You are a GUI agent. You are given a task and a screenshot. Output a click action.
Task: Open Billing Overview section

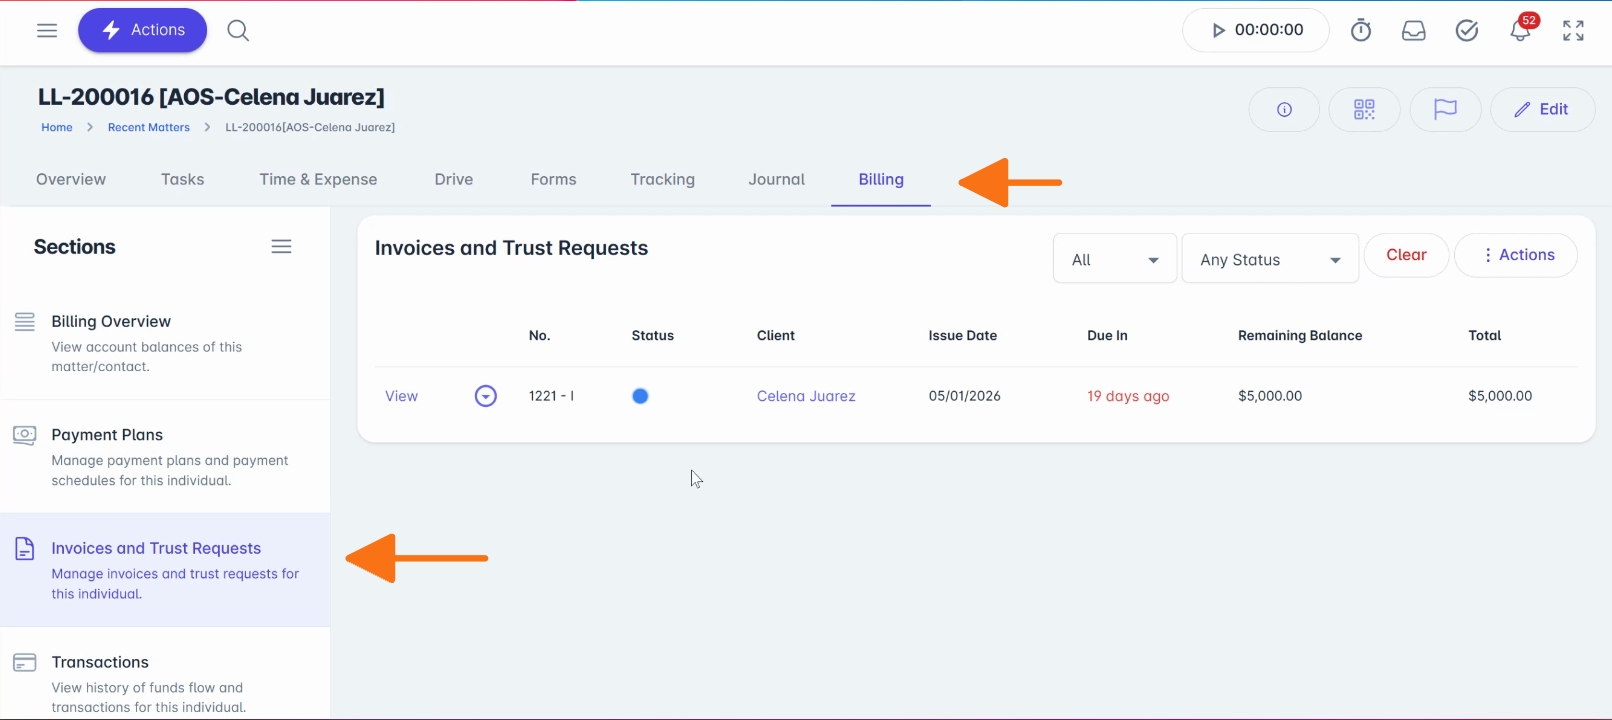[x=165, y=343]
